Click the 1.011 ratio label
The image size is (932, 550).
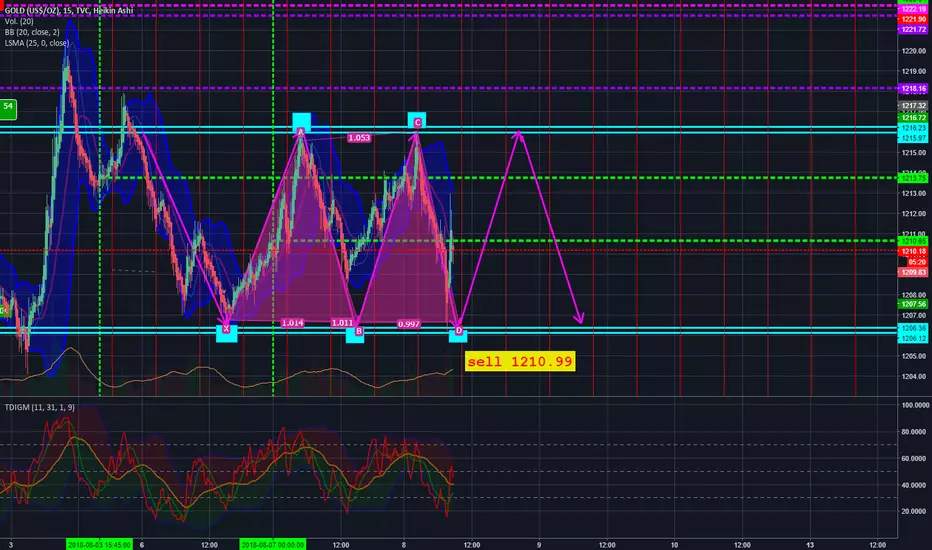coord(342,323)
